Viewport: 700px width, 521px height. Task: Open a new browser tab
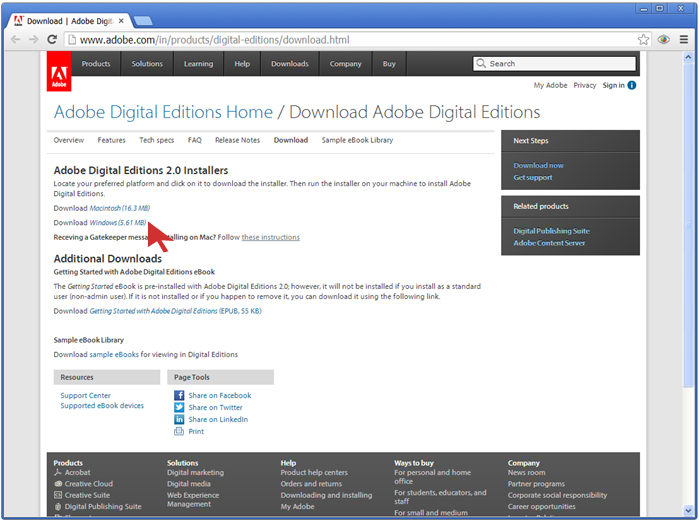[143, 20]
